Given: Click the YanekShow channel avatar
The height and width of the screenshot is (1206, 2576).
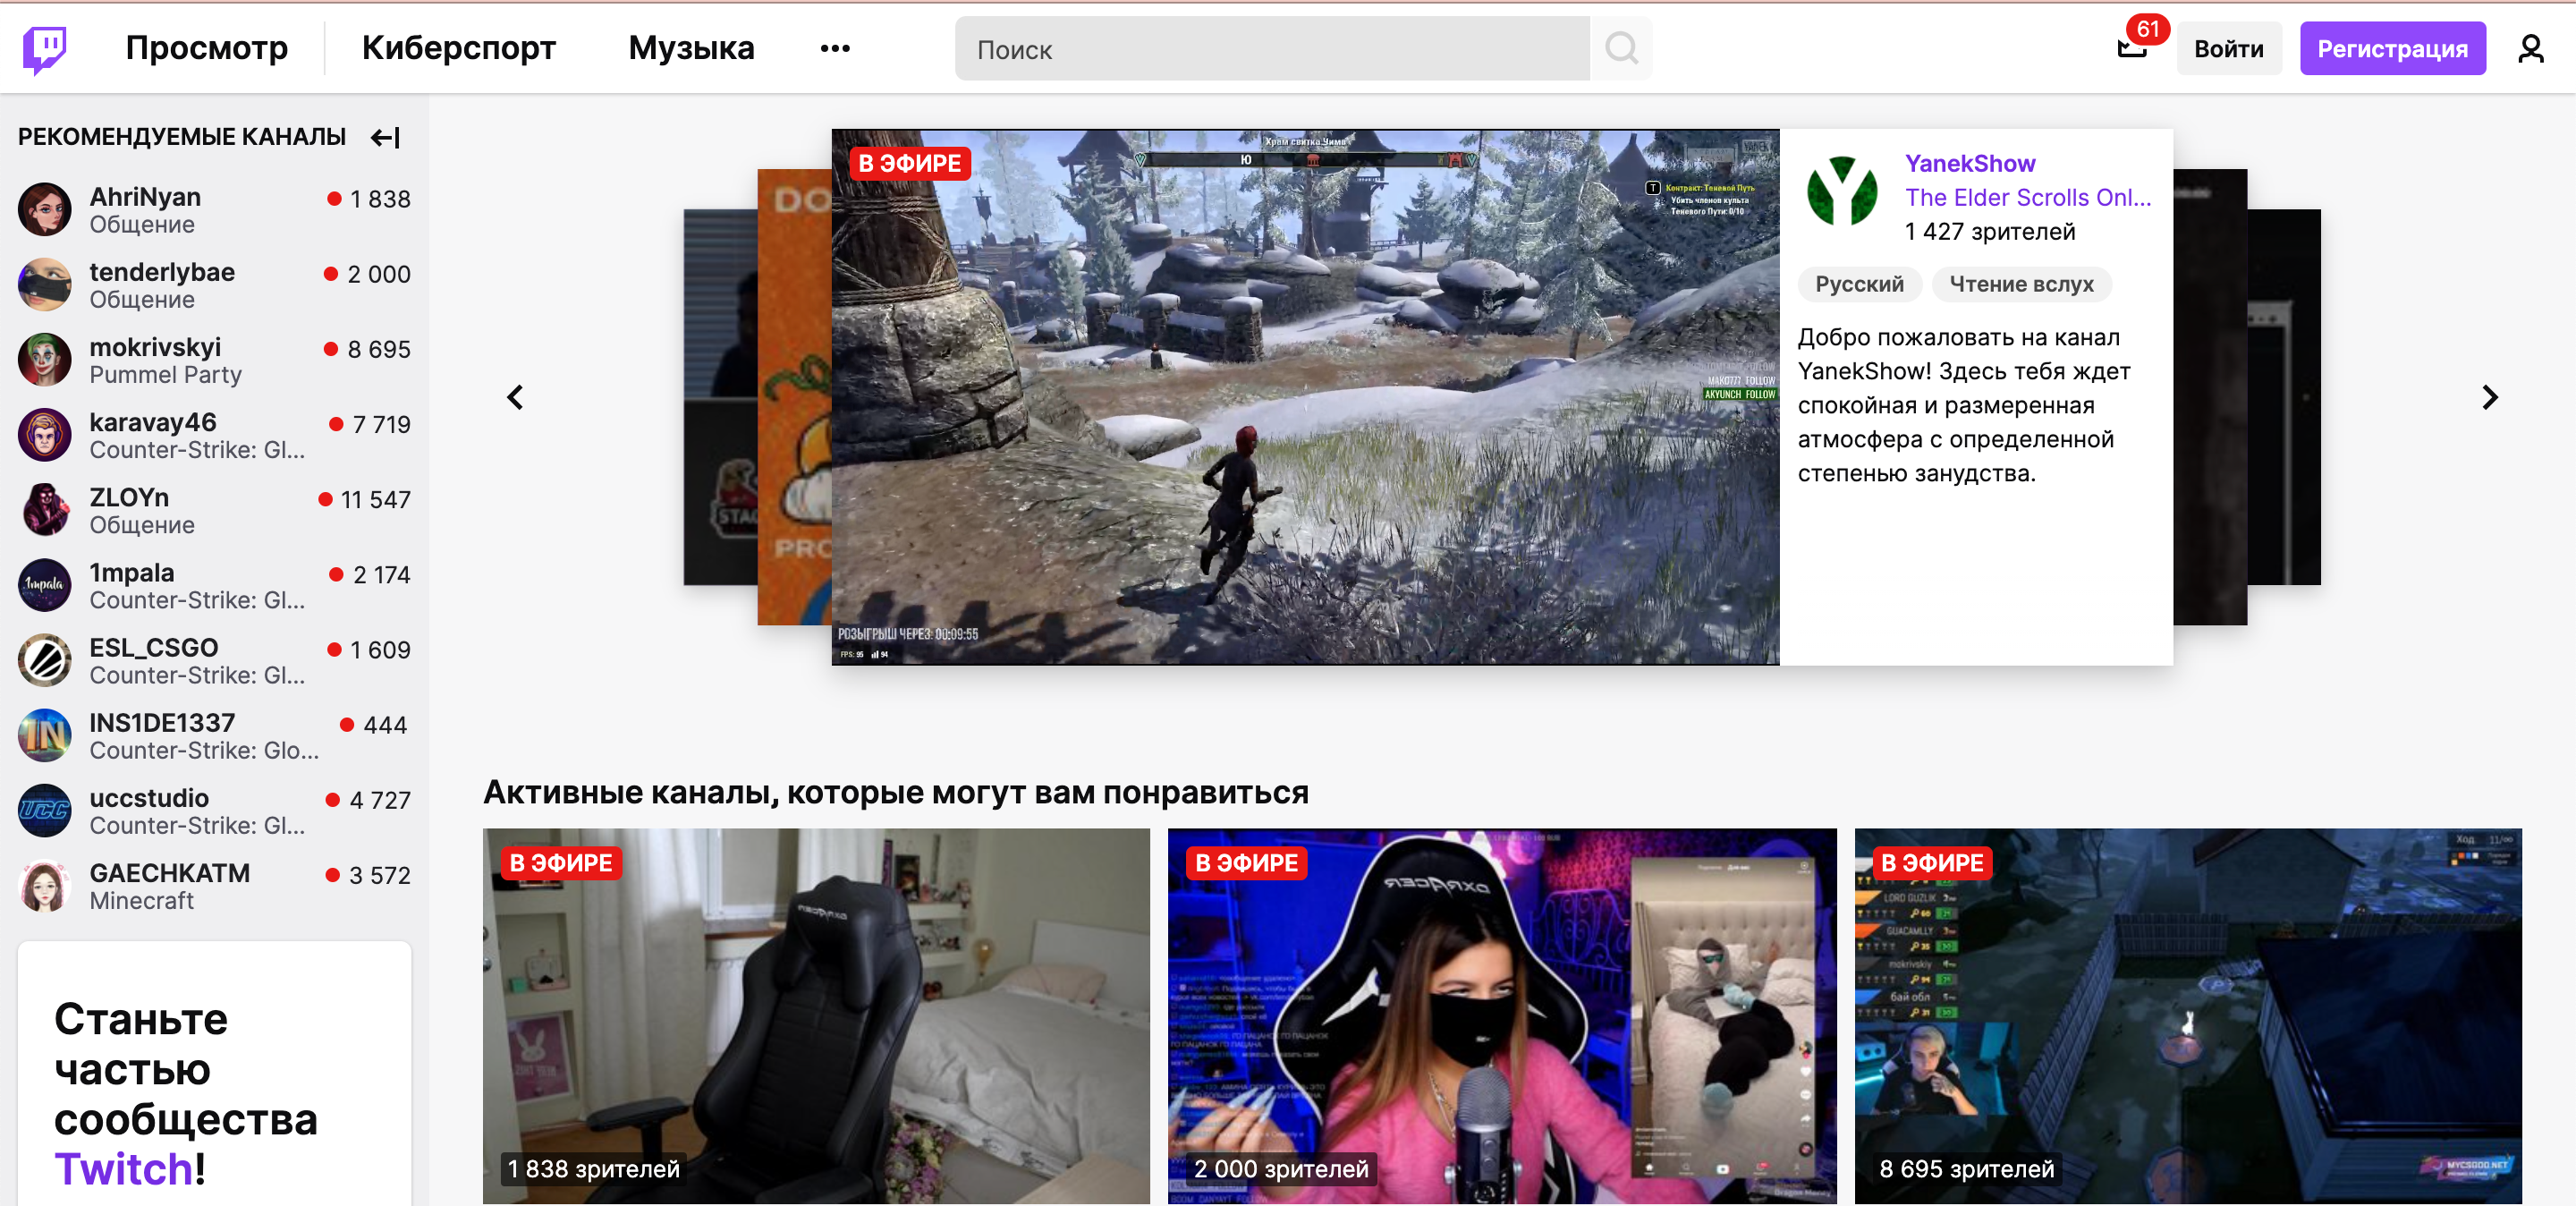Looking at the screenshot, I should pos(1841,191).
